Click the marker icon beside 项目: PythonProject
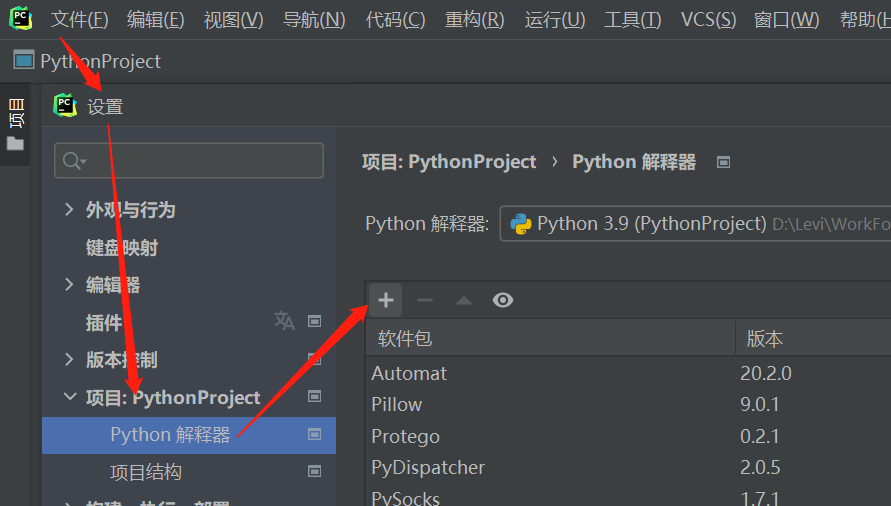The image size is (891, 506). [314, 396]
